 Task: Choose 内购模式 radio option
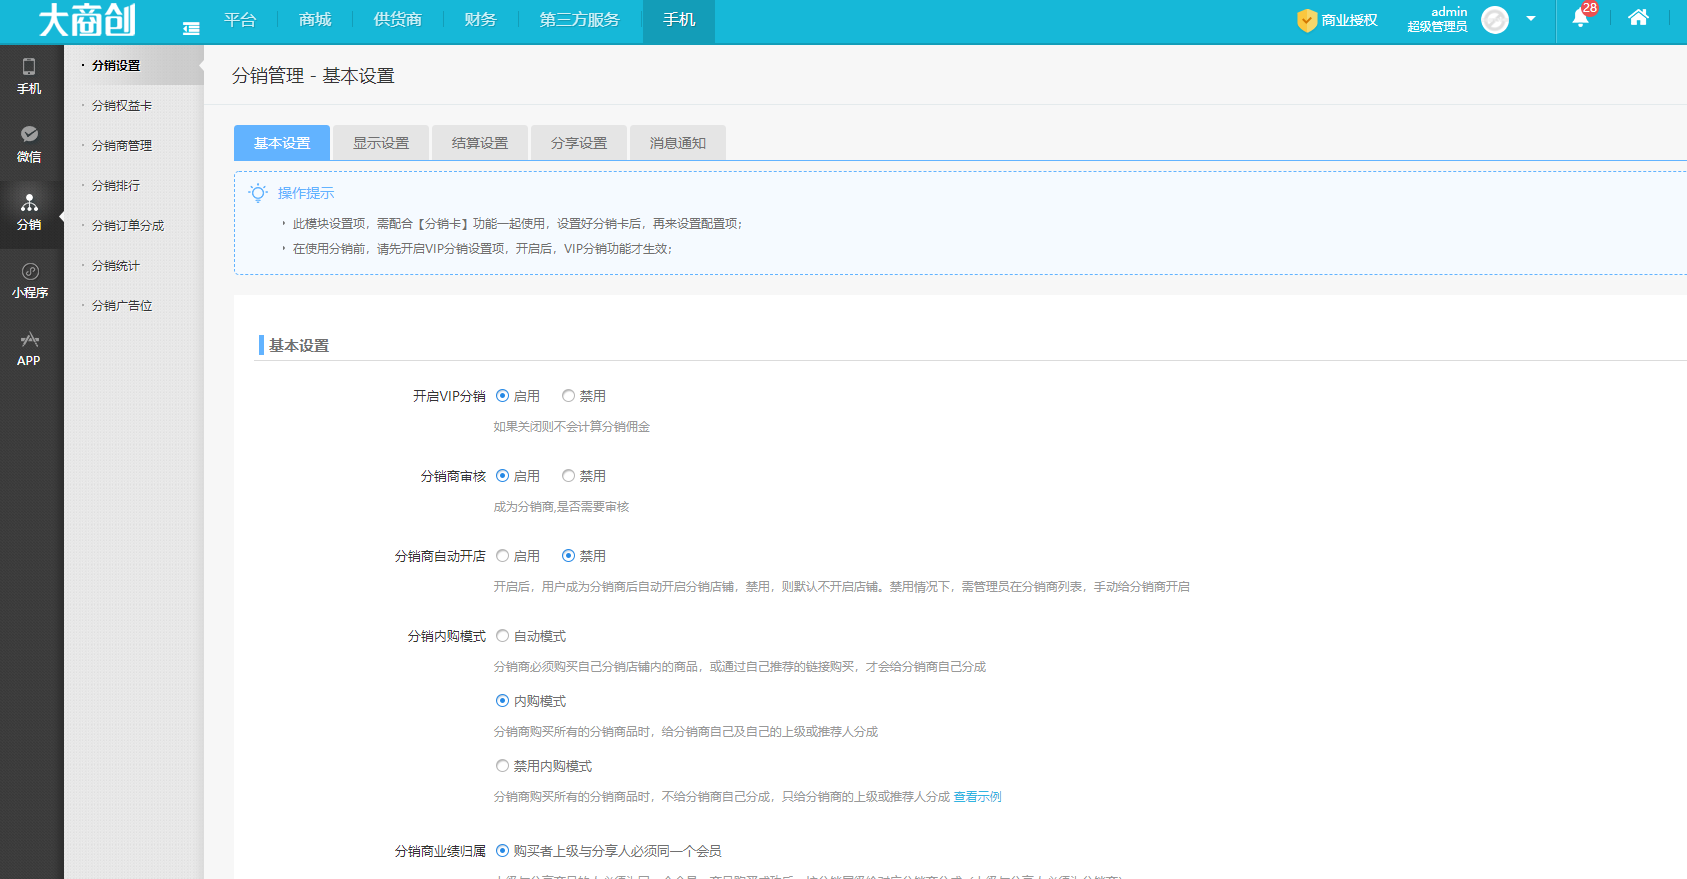(x=503, y=701)
